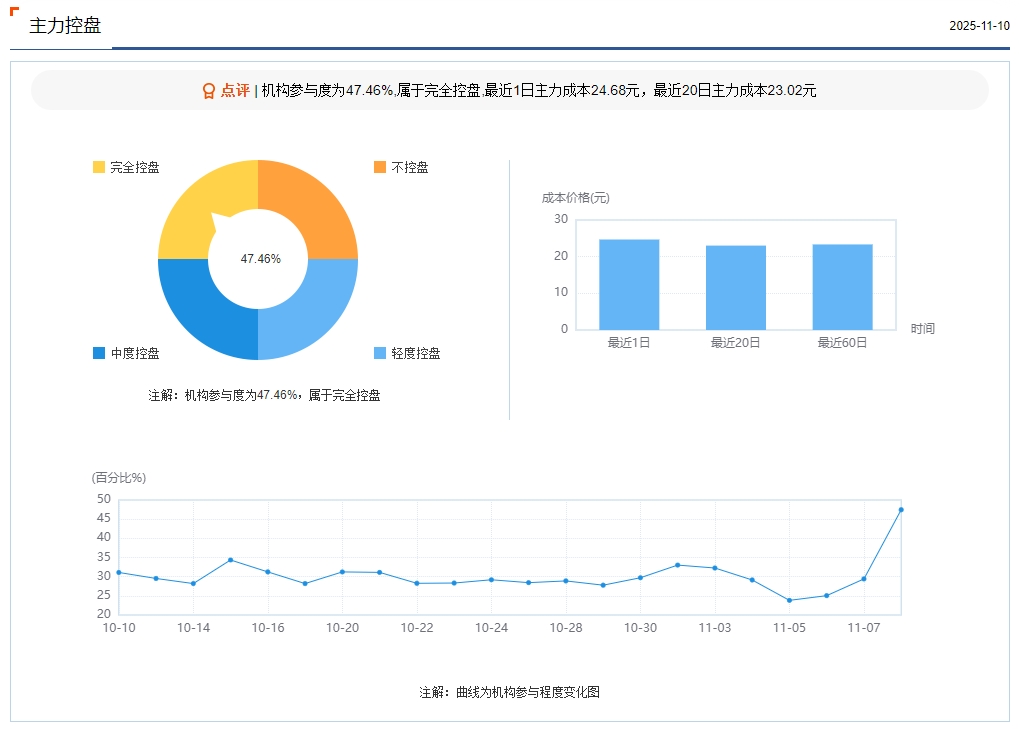The height and width of the screenshot is (729, 1019).
Task: Click the first data point at 10-10
Action: pyautogui.click(x=119, y=572)
